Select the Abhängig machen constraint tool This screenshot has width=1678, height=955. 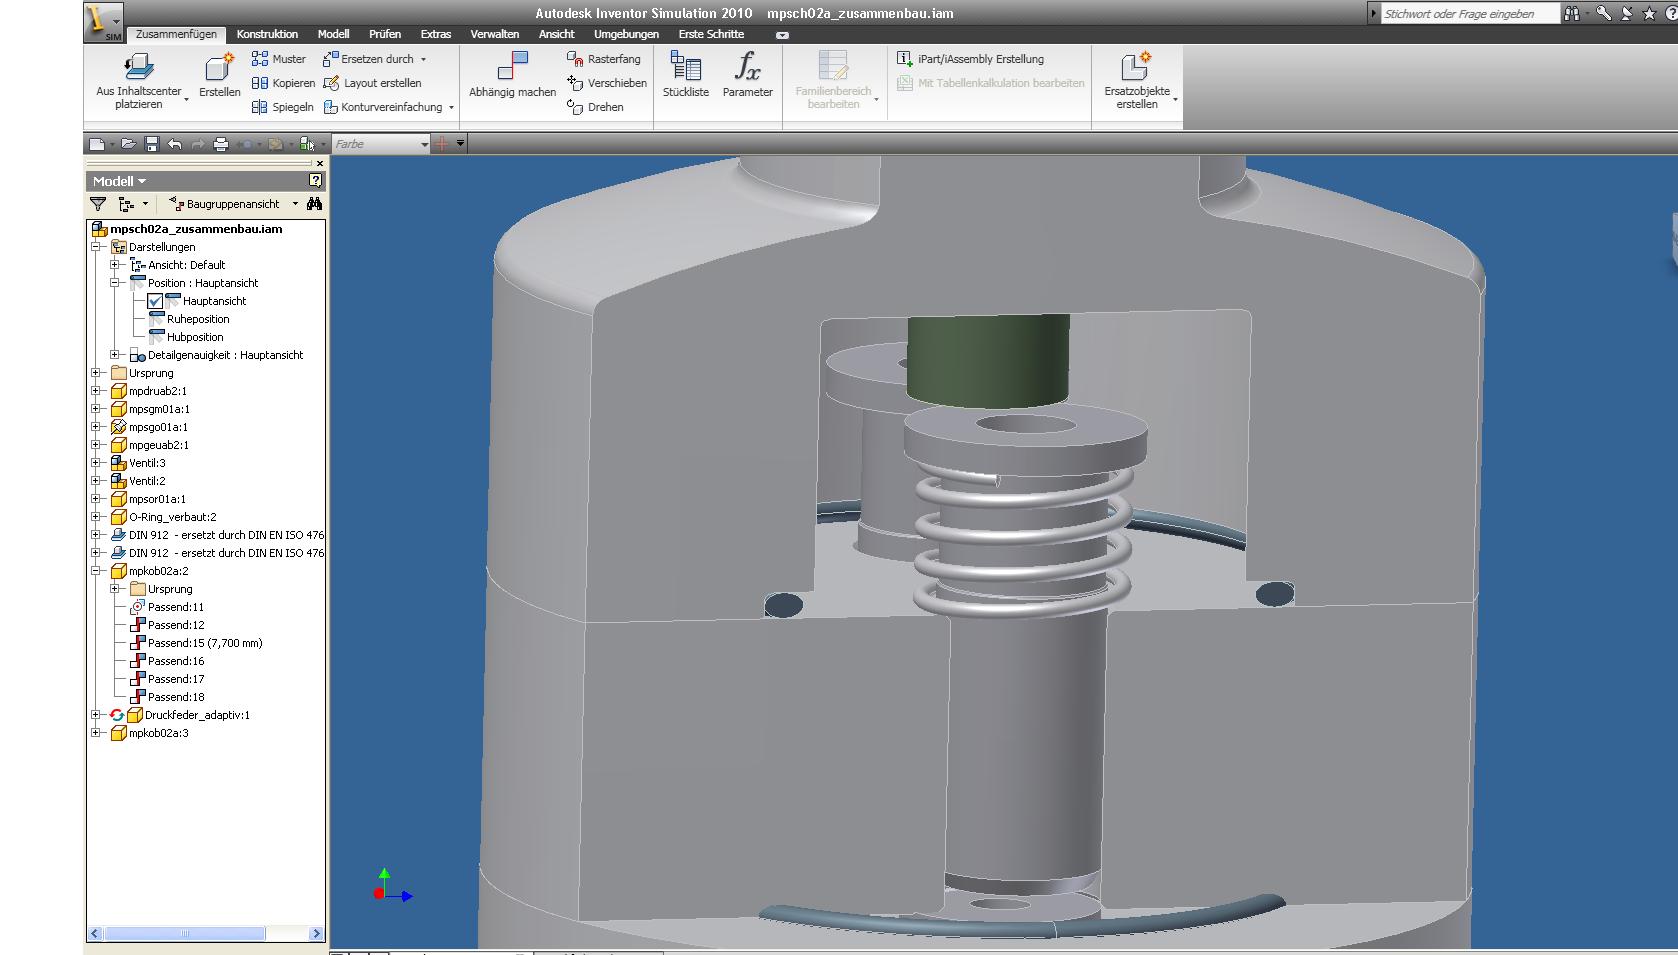pyautogui.click(x=512, y=75)
